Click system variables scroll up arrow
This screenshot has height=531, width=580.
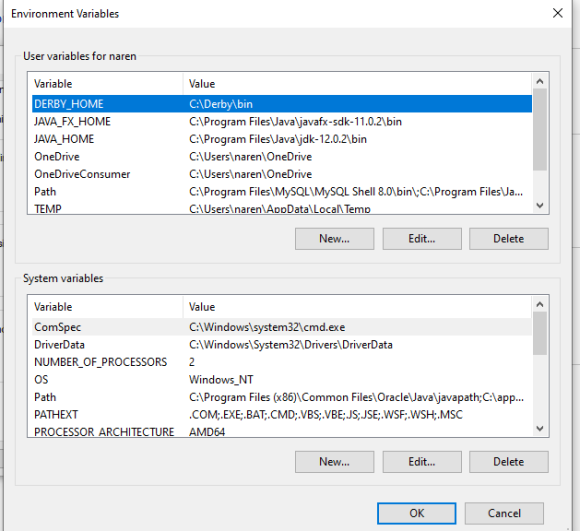(540, 304)
